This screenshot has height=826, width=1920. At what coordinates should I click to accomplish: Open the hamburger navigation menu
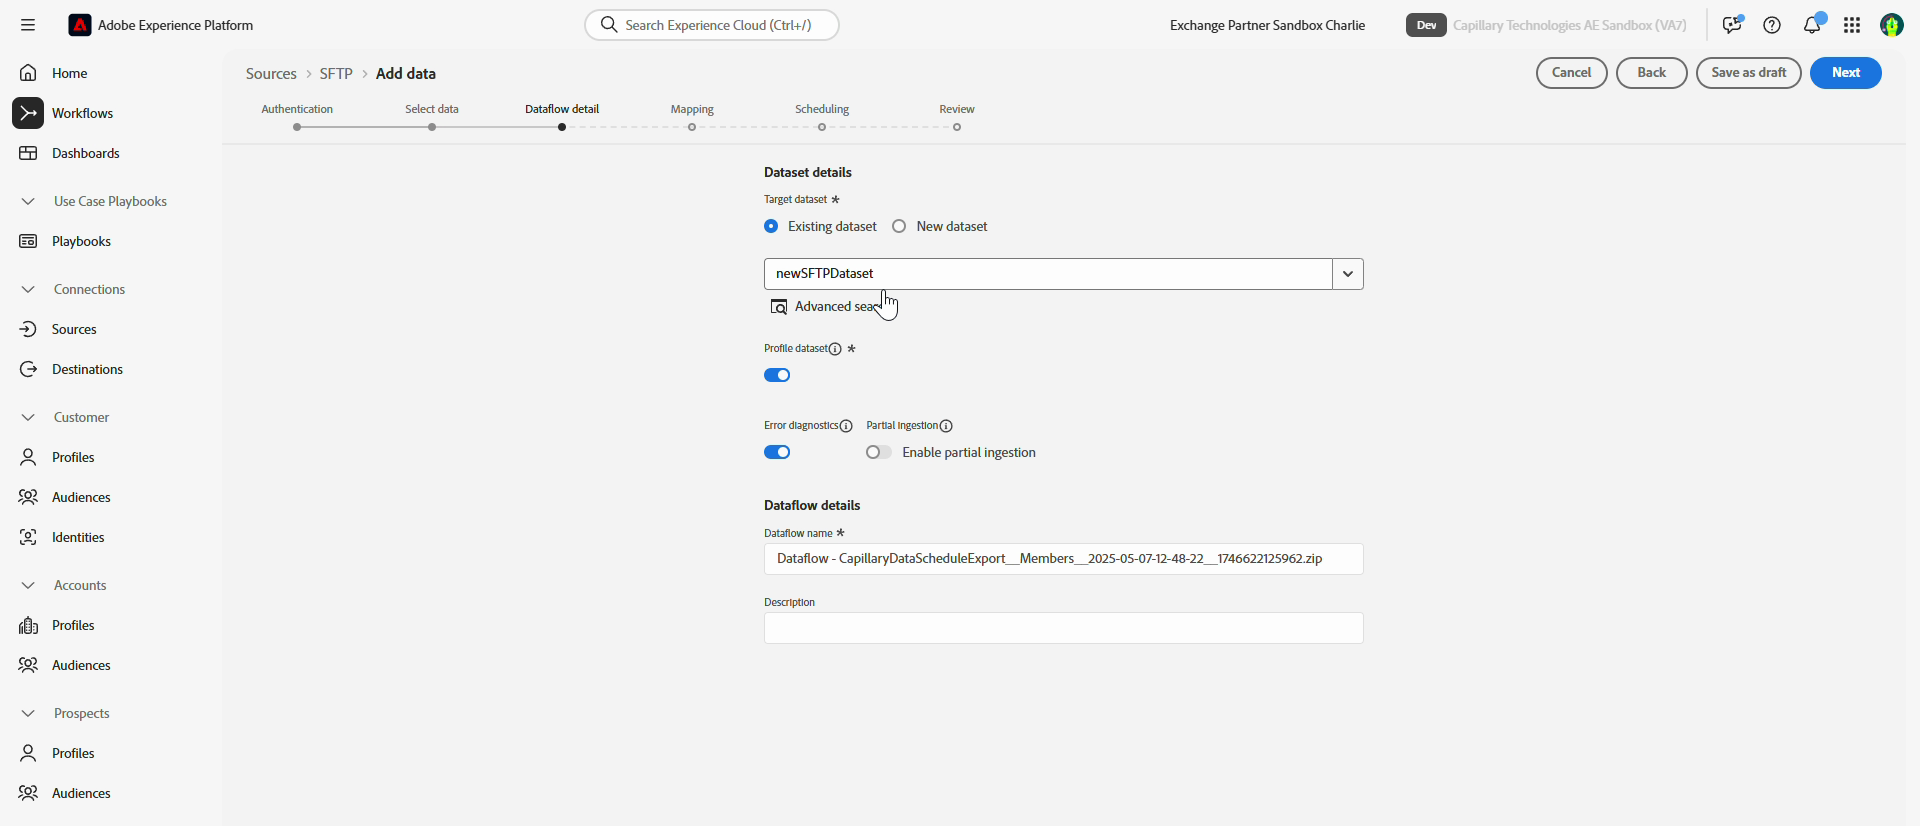tap(28, 25)
